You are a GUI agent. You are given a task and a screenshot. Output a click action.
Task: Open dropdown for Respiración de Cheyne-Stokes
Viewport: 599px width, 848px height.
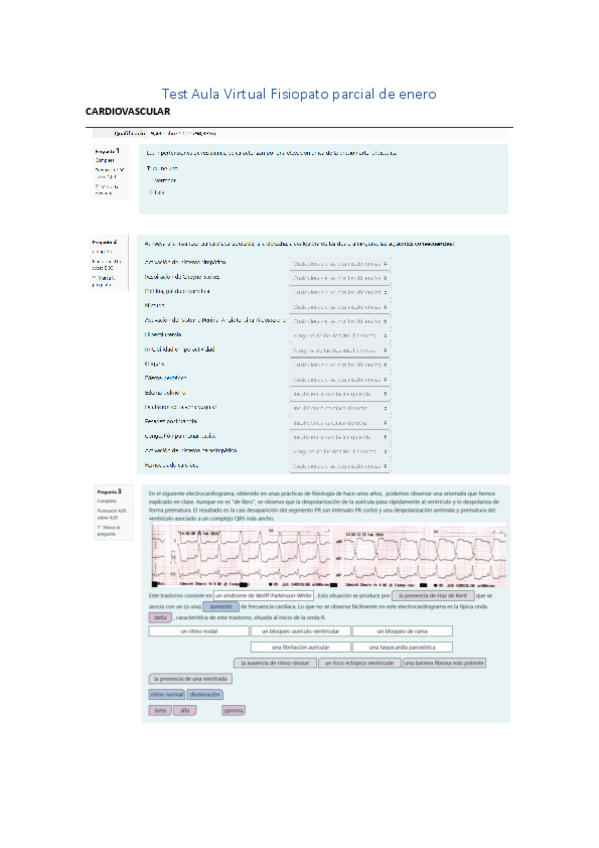340,278
